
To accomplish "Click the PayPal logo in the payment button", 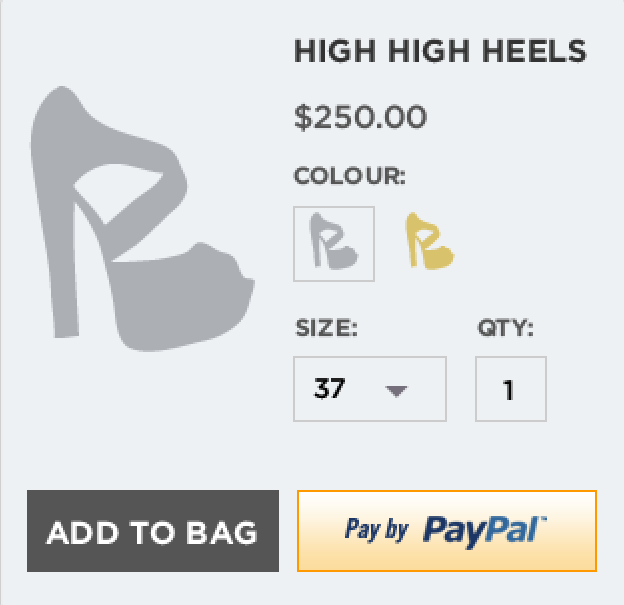I will point(484,531).
